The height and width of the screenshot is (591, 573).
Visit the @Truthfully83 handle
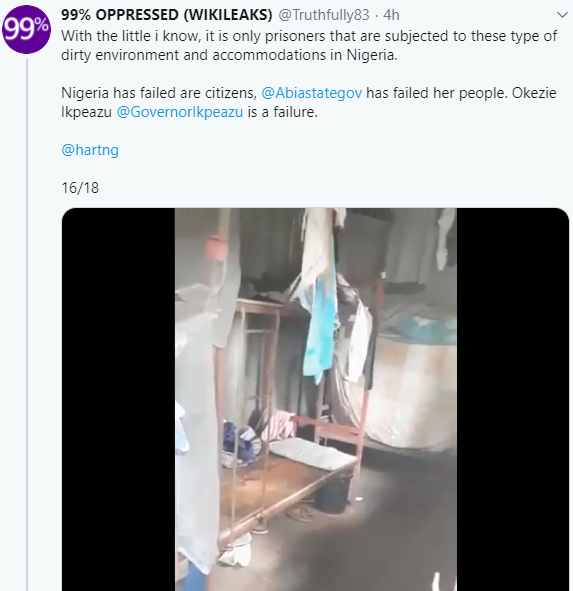pos(324,15)
